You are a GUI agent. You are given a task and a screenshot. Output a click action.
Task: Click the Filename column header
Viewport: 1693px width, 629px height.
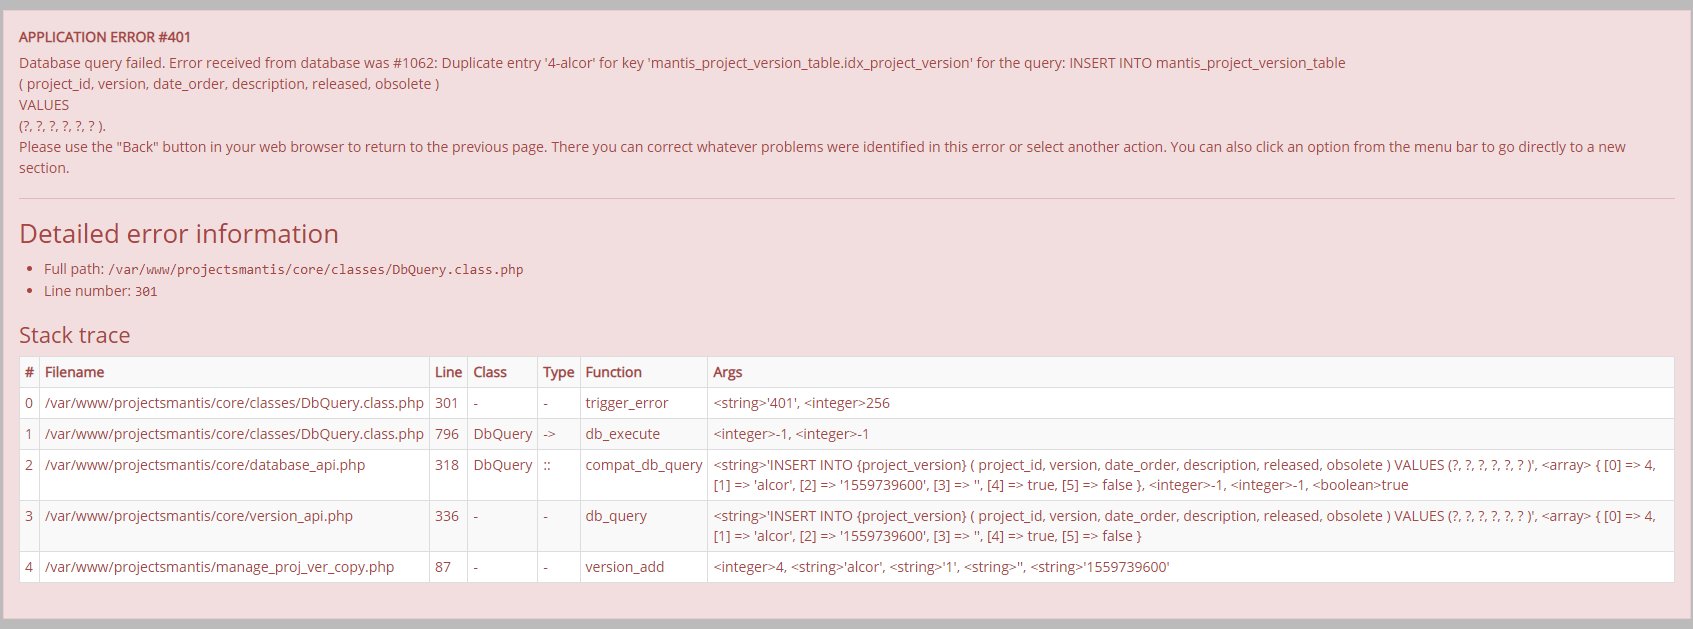coord(75,372)
